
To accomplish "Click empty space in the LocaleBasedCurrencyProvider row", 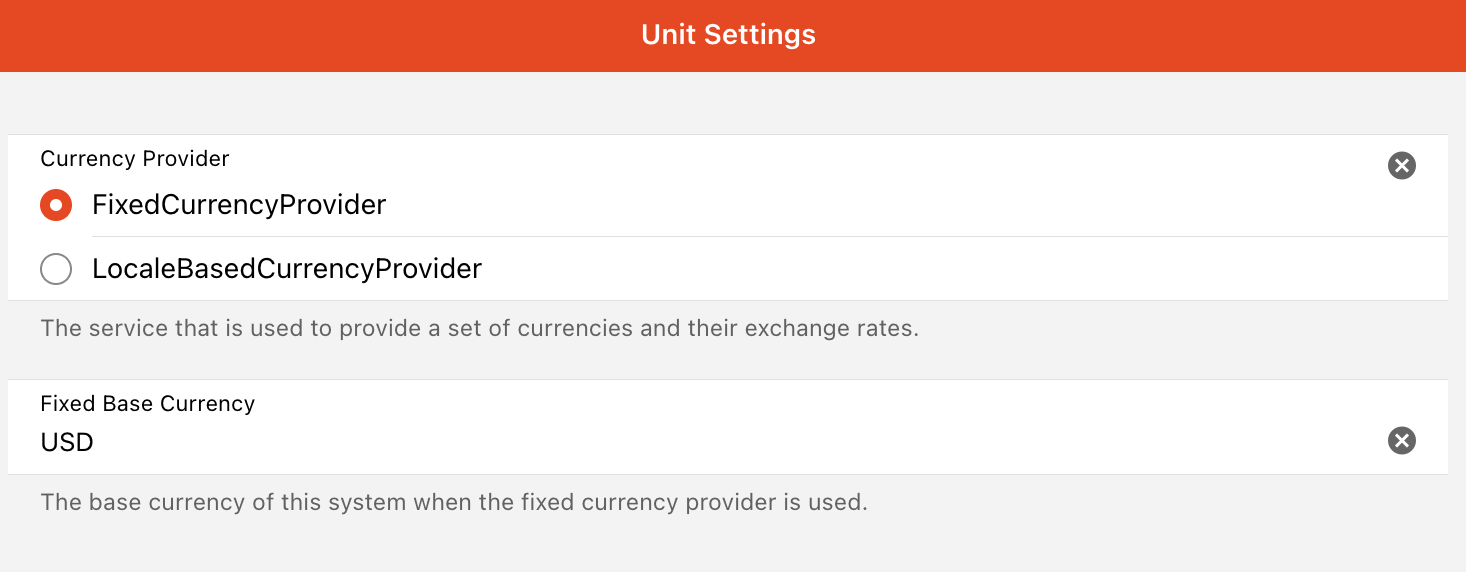I will click(900, 269).
